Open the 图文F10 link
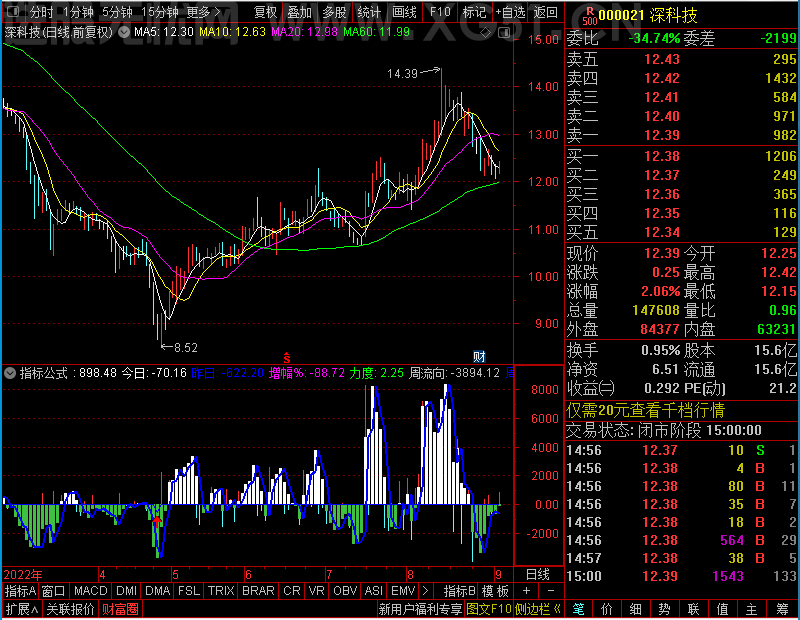This screenshot has height=620, width=800. coord(489,609)
